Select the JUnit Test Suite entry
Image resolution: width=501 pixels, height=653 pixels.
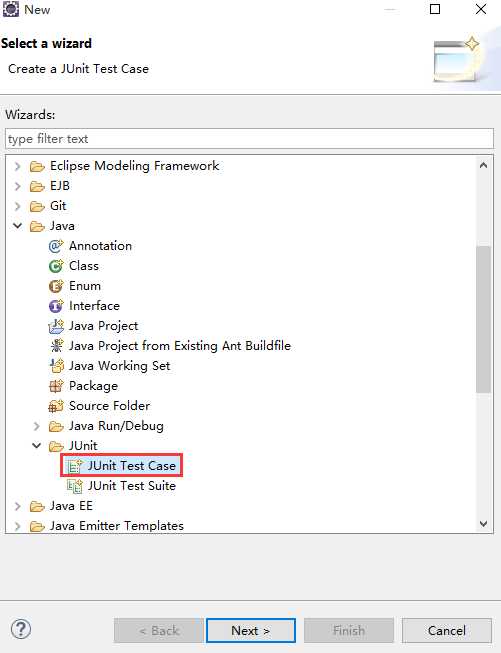point(132,486)
